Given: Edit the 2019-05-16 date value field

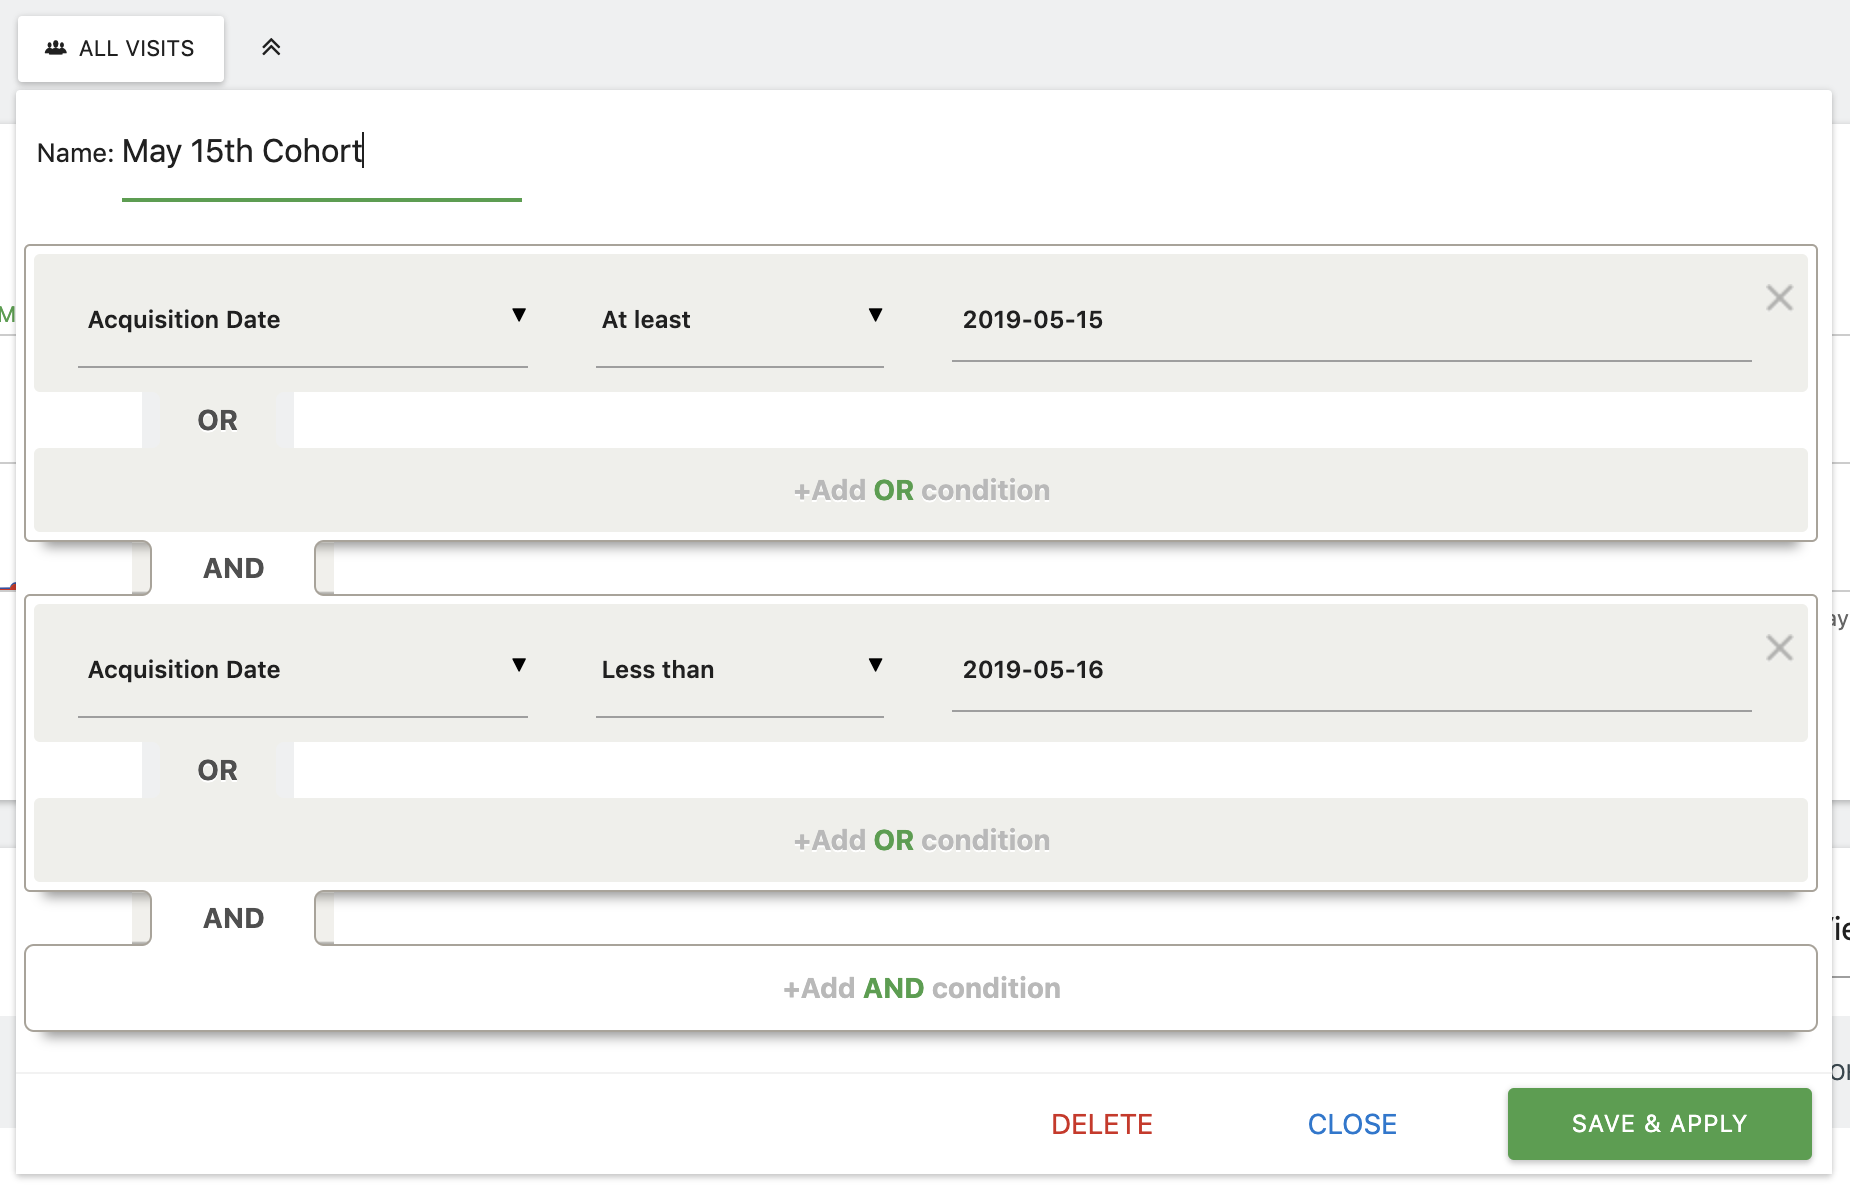Looking at the screenshot, I should point(1350,670).
